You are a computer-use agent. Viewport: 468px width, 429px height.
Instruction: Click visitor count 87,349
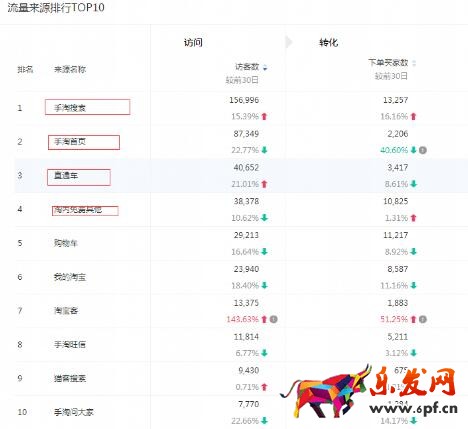[246, 134]
